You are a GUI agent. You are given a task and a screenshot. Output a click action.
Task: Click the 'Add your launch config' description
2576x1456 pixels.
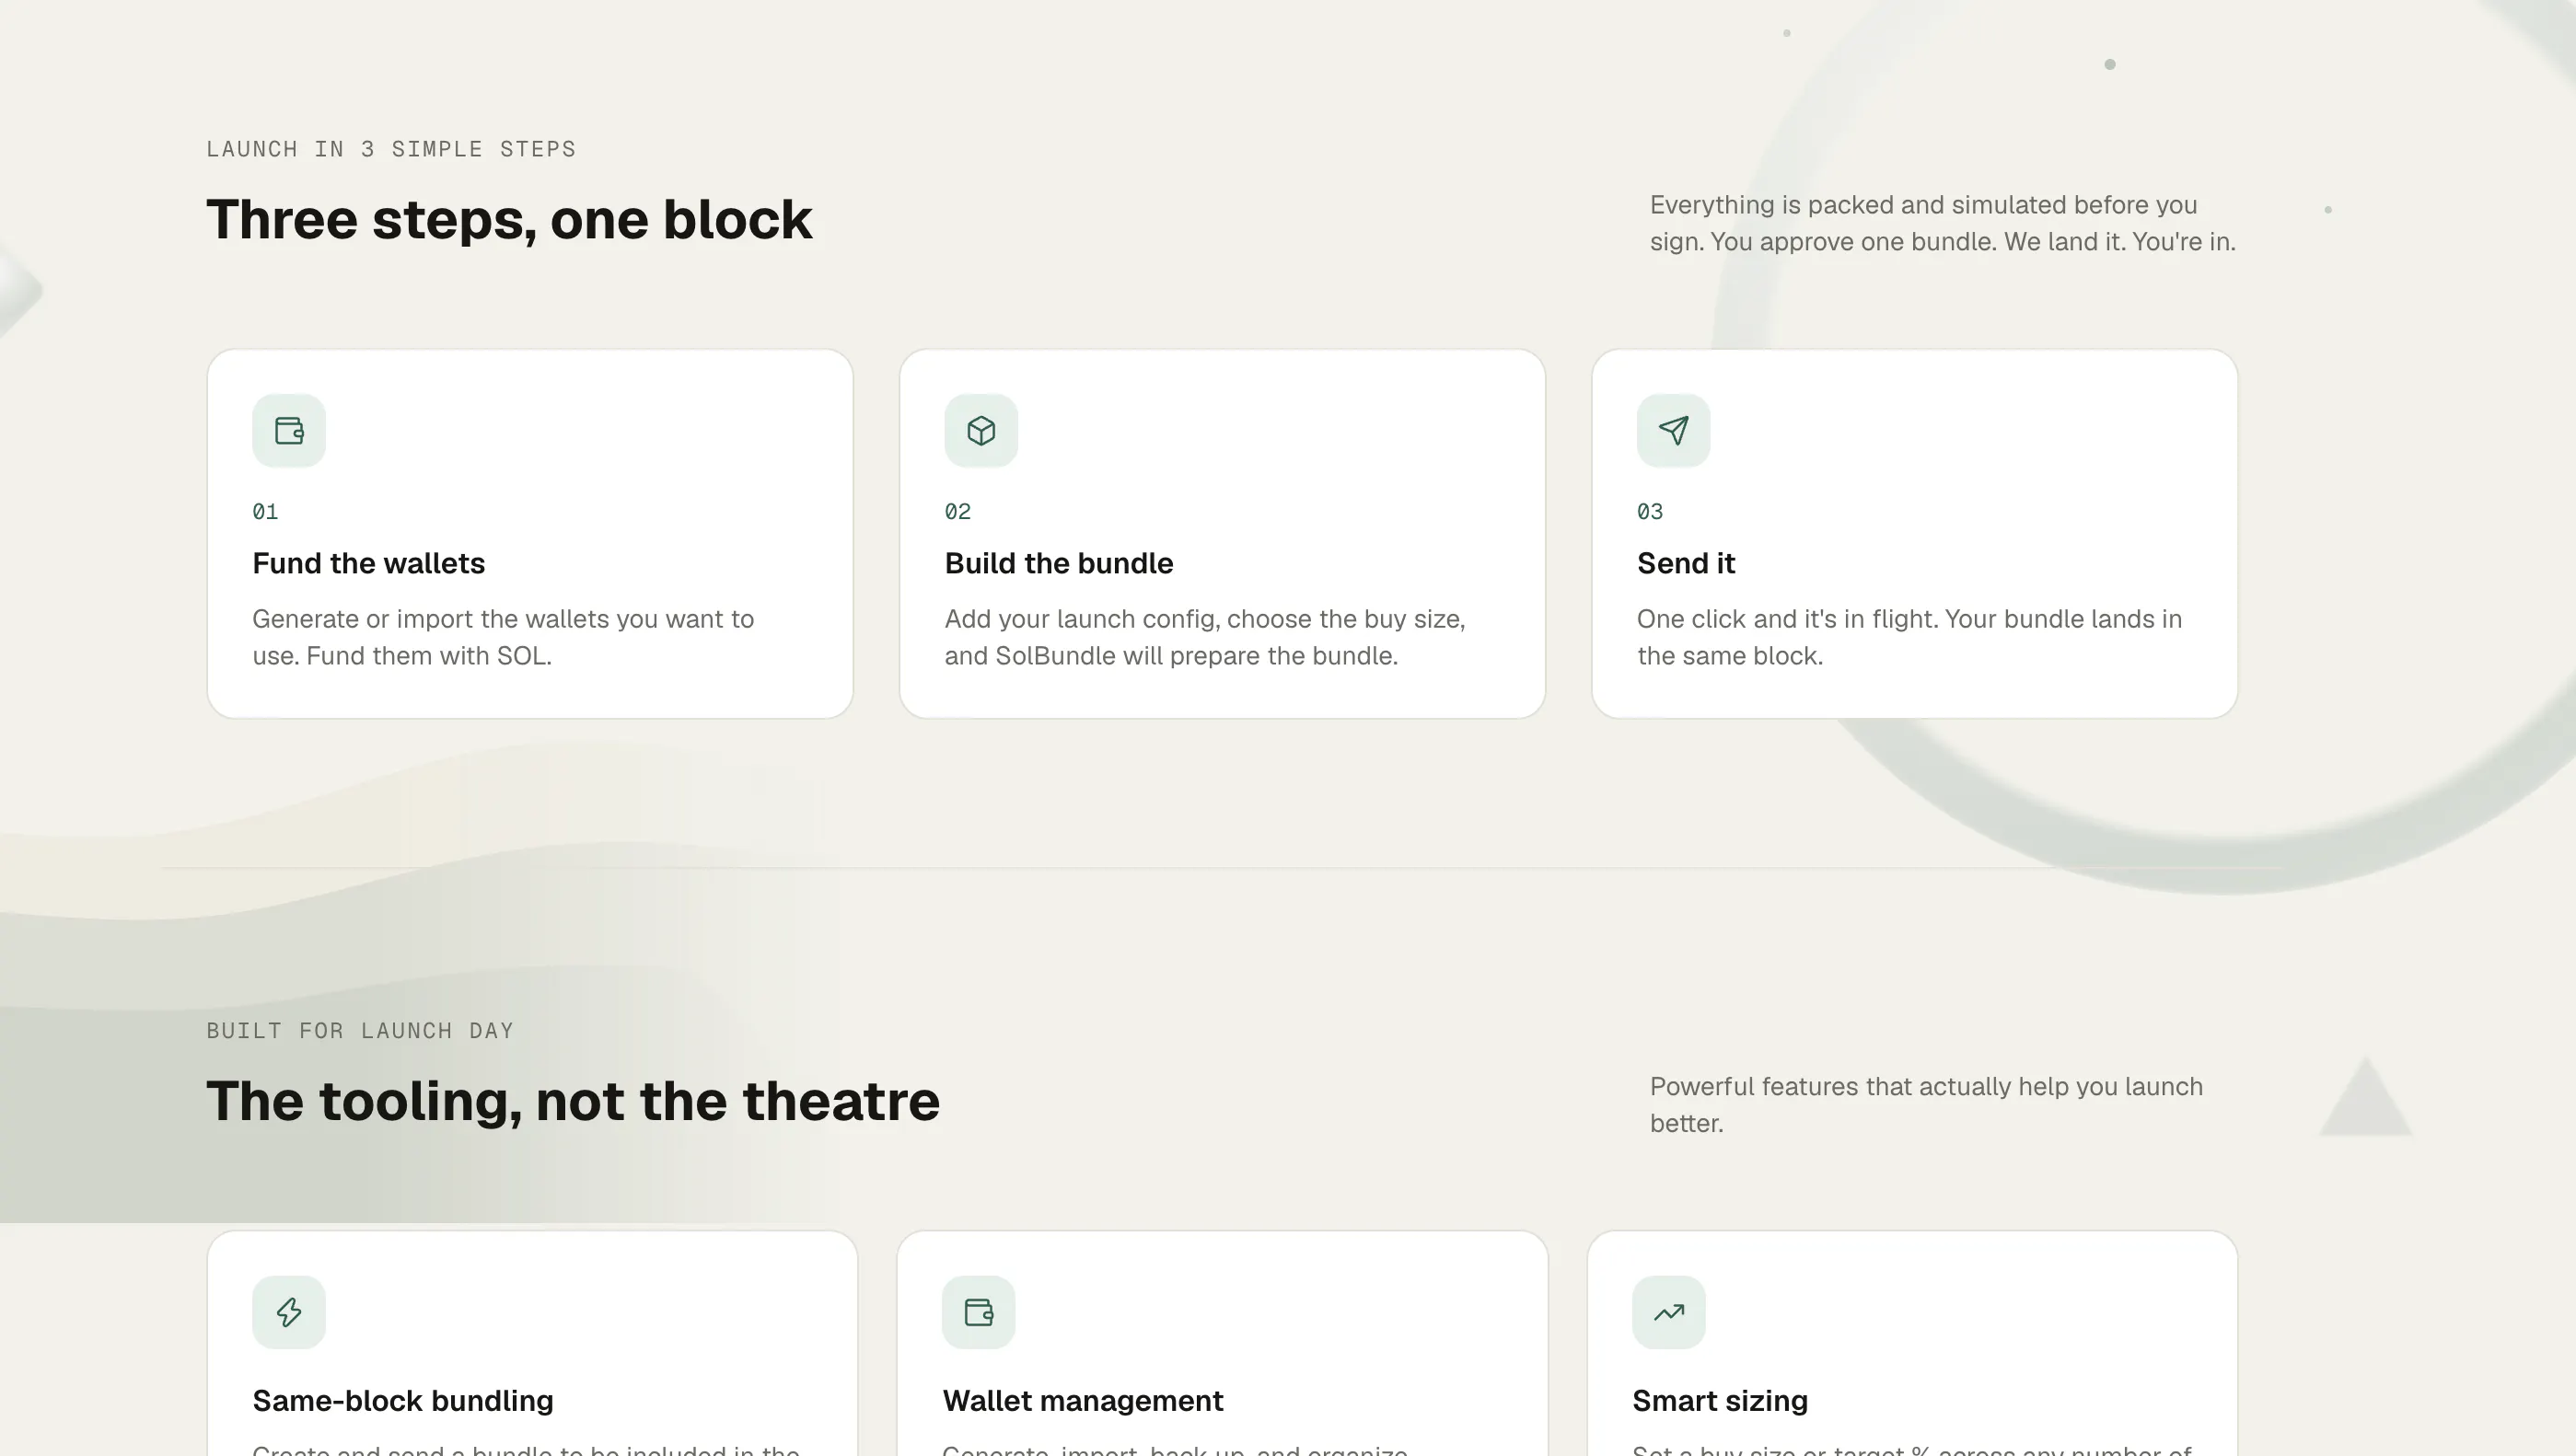click(x=1205, y=637)
